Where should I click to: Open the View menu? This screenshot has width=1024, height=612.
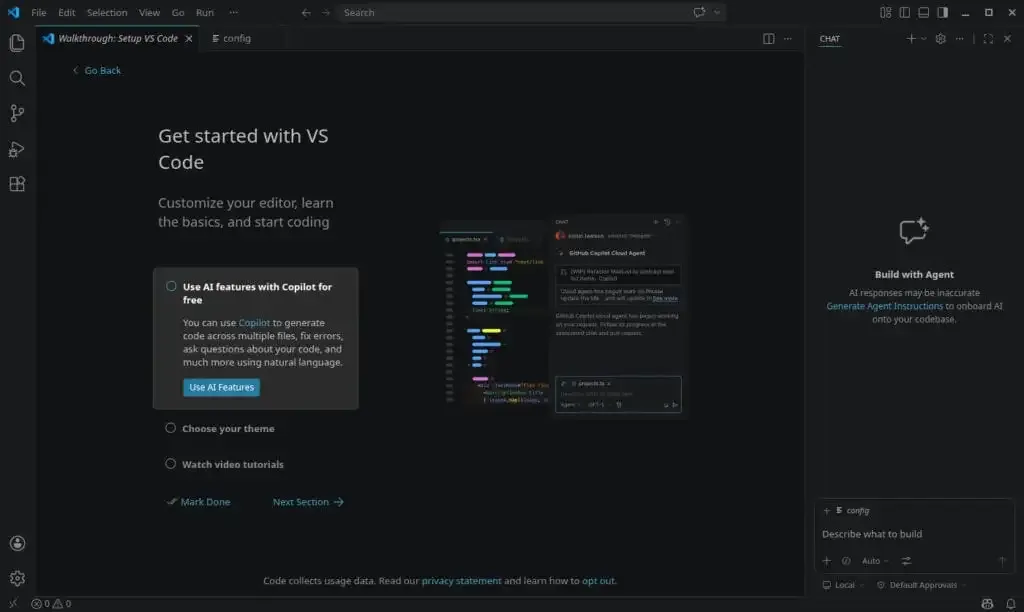tap(149, 12)
